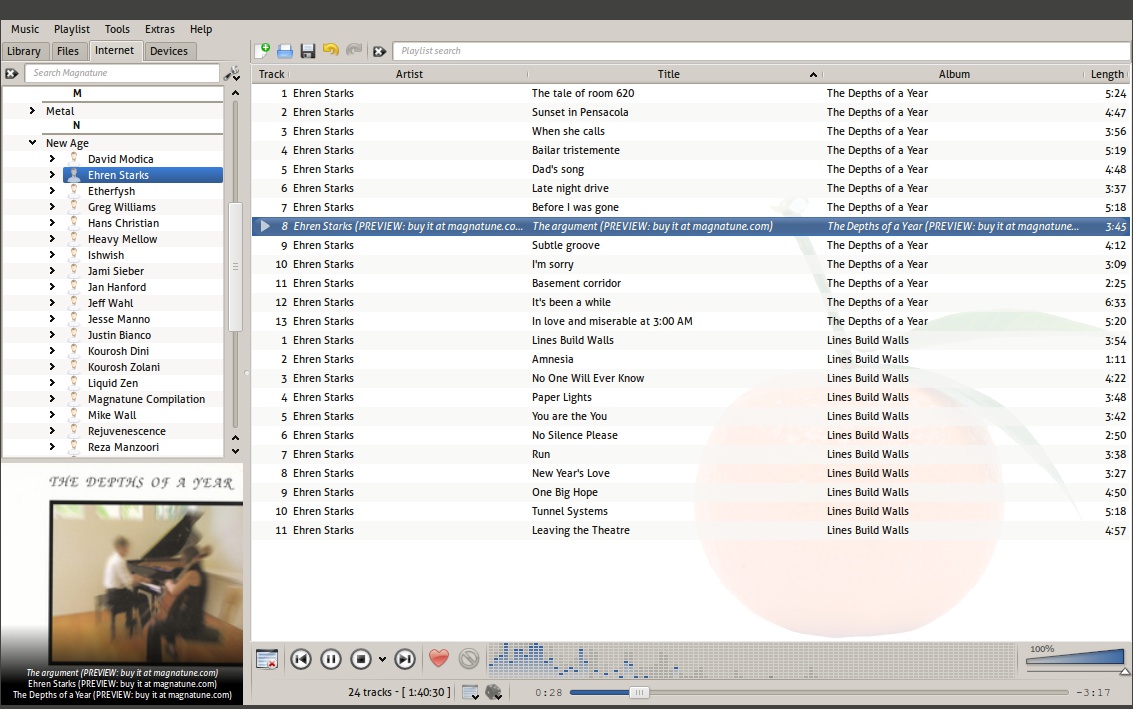Image resolution: width=1133 pixels, height=709 pixels.
Task: Sort playlist by Track column header
Action: [x=271, y=74]
